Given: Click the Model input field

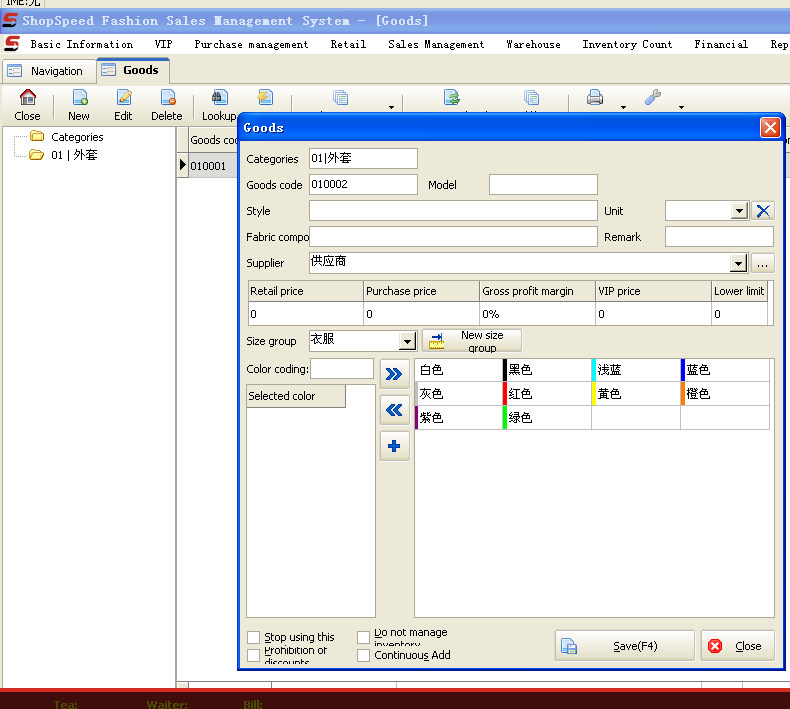Looking at the screenshot, I should [x=543, y=184].
